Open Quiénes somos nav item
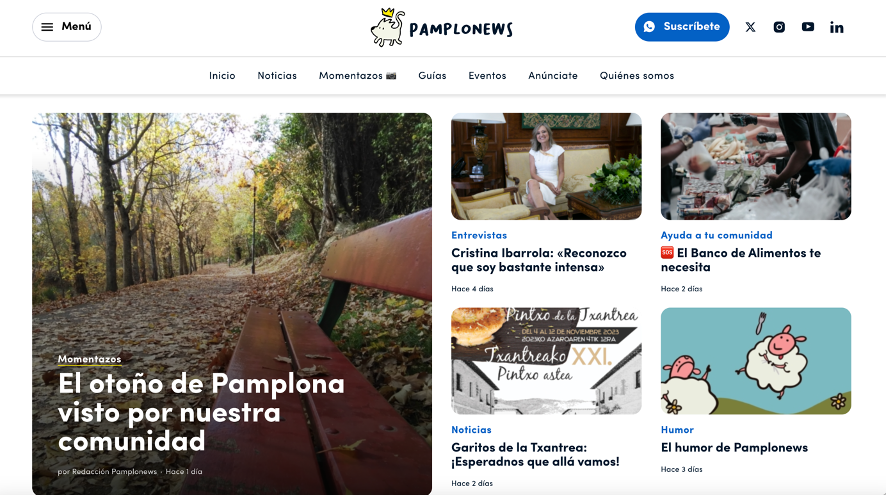 click(636, 75)
